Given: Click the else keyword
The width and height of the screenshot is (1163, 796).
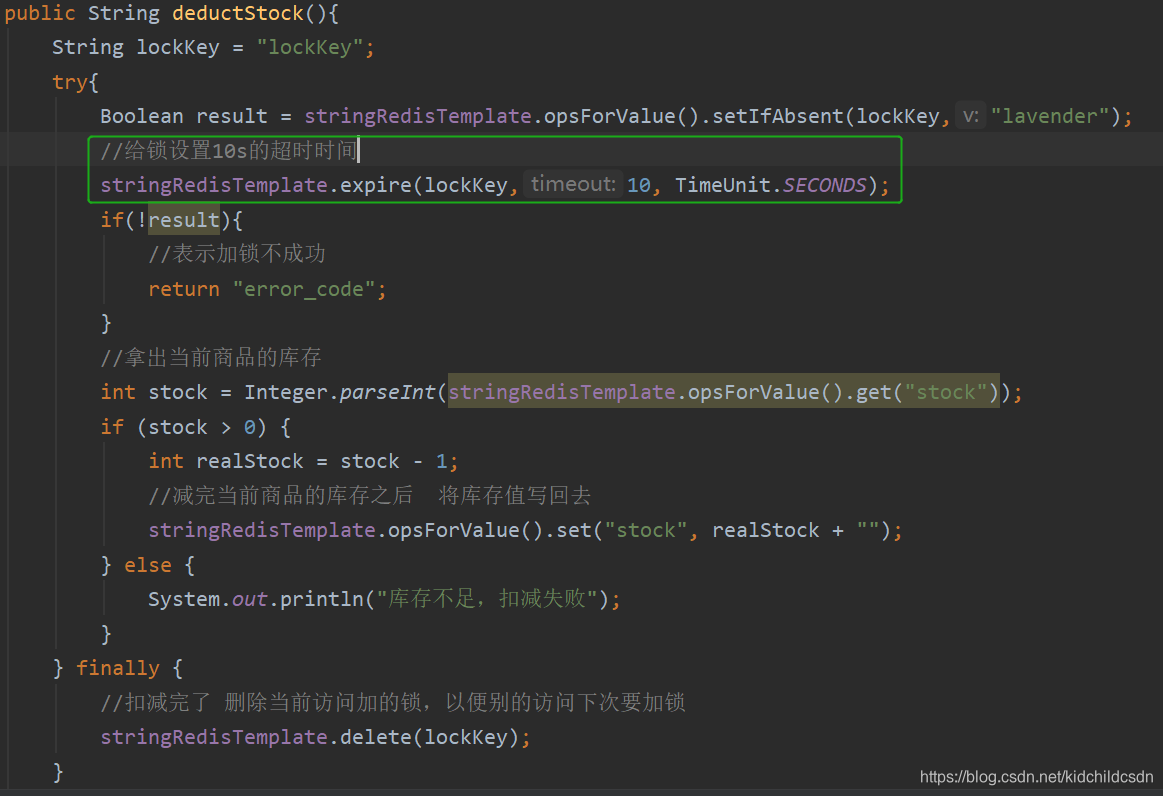Looking at the screenshot, I should point(148,565).
